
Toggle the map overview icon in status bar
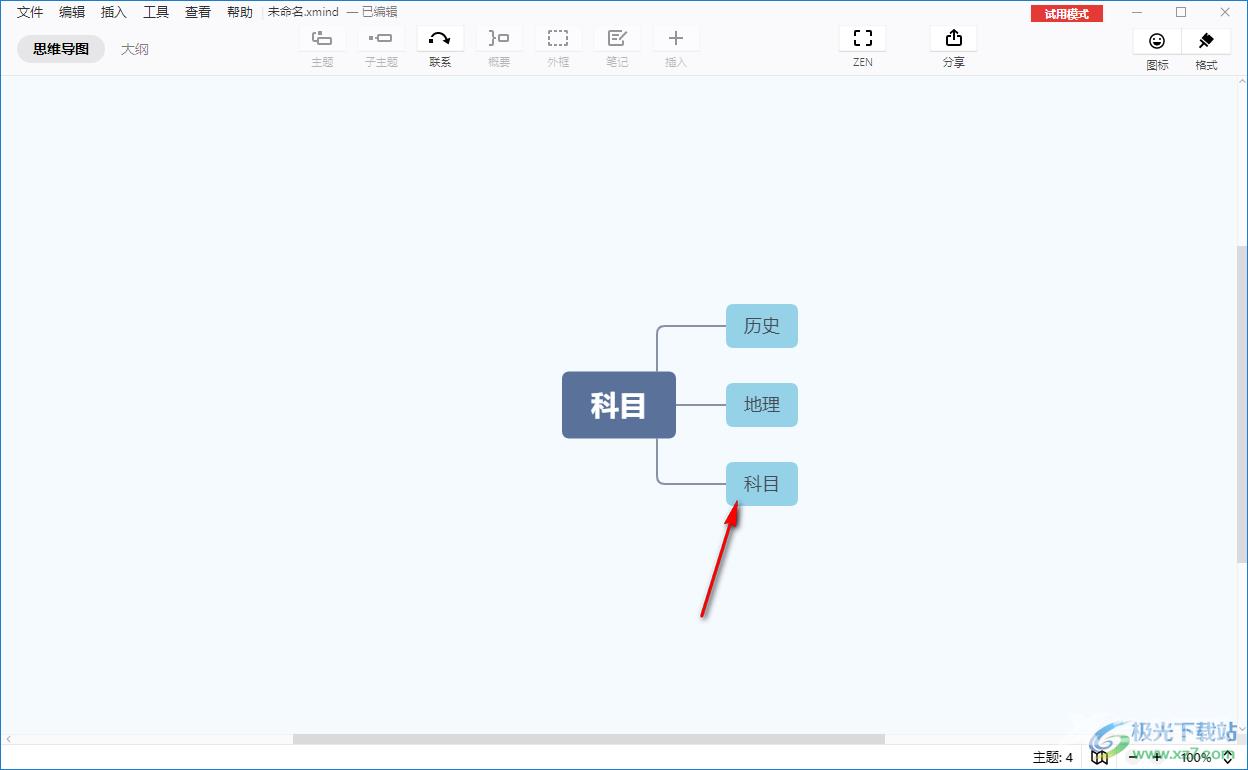tap(1100, 758)
